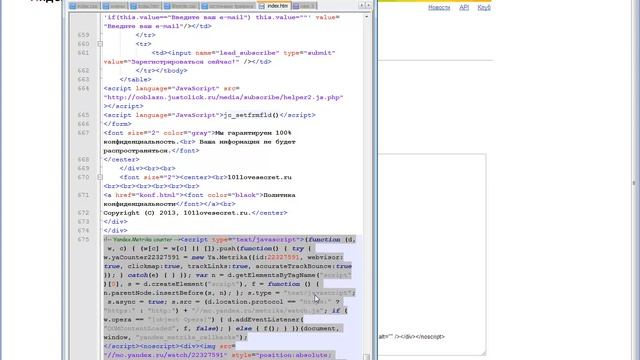Click line number 667 in the margin

tap(83, 133)
